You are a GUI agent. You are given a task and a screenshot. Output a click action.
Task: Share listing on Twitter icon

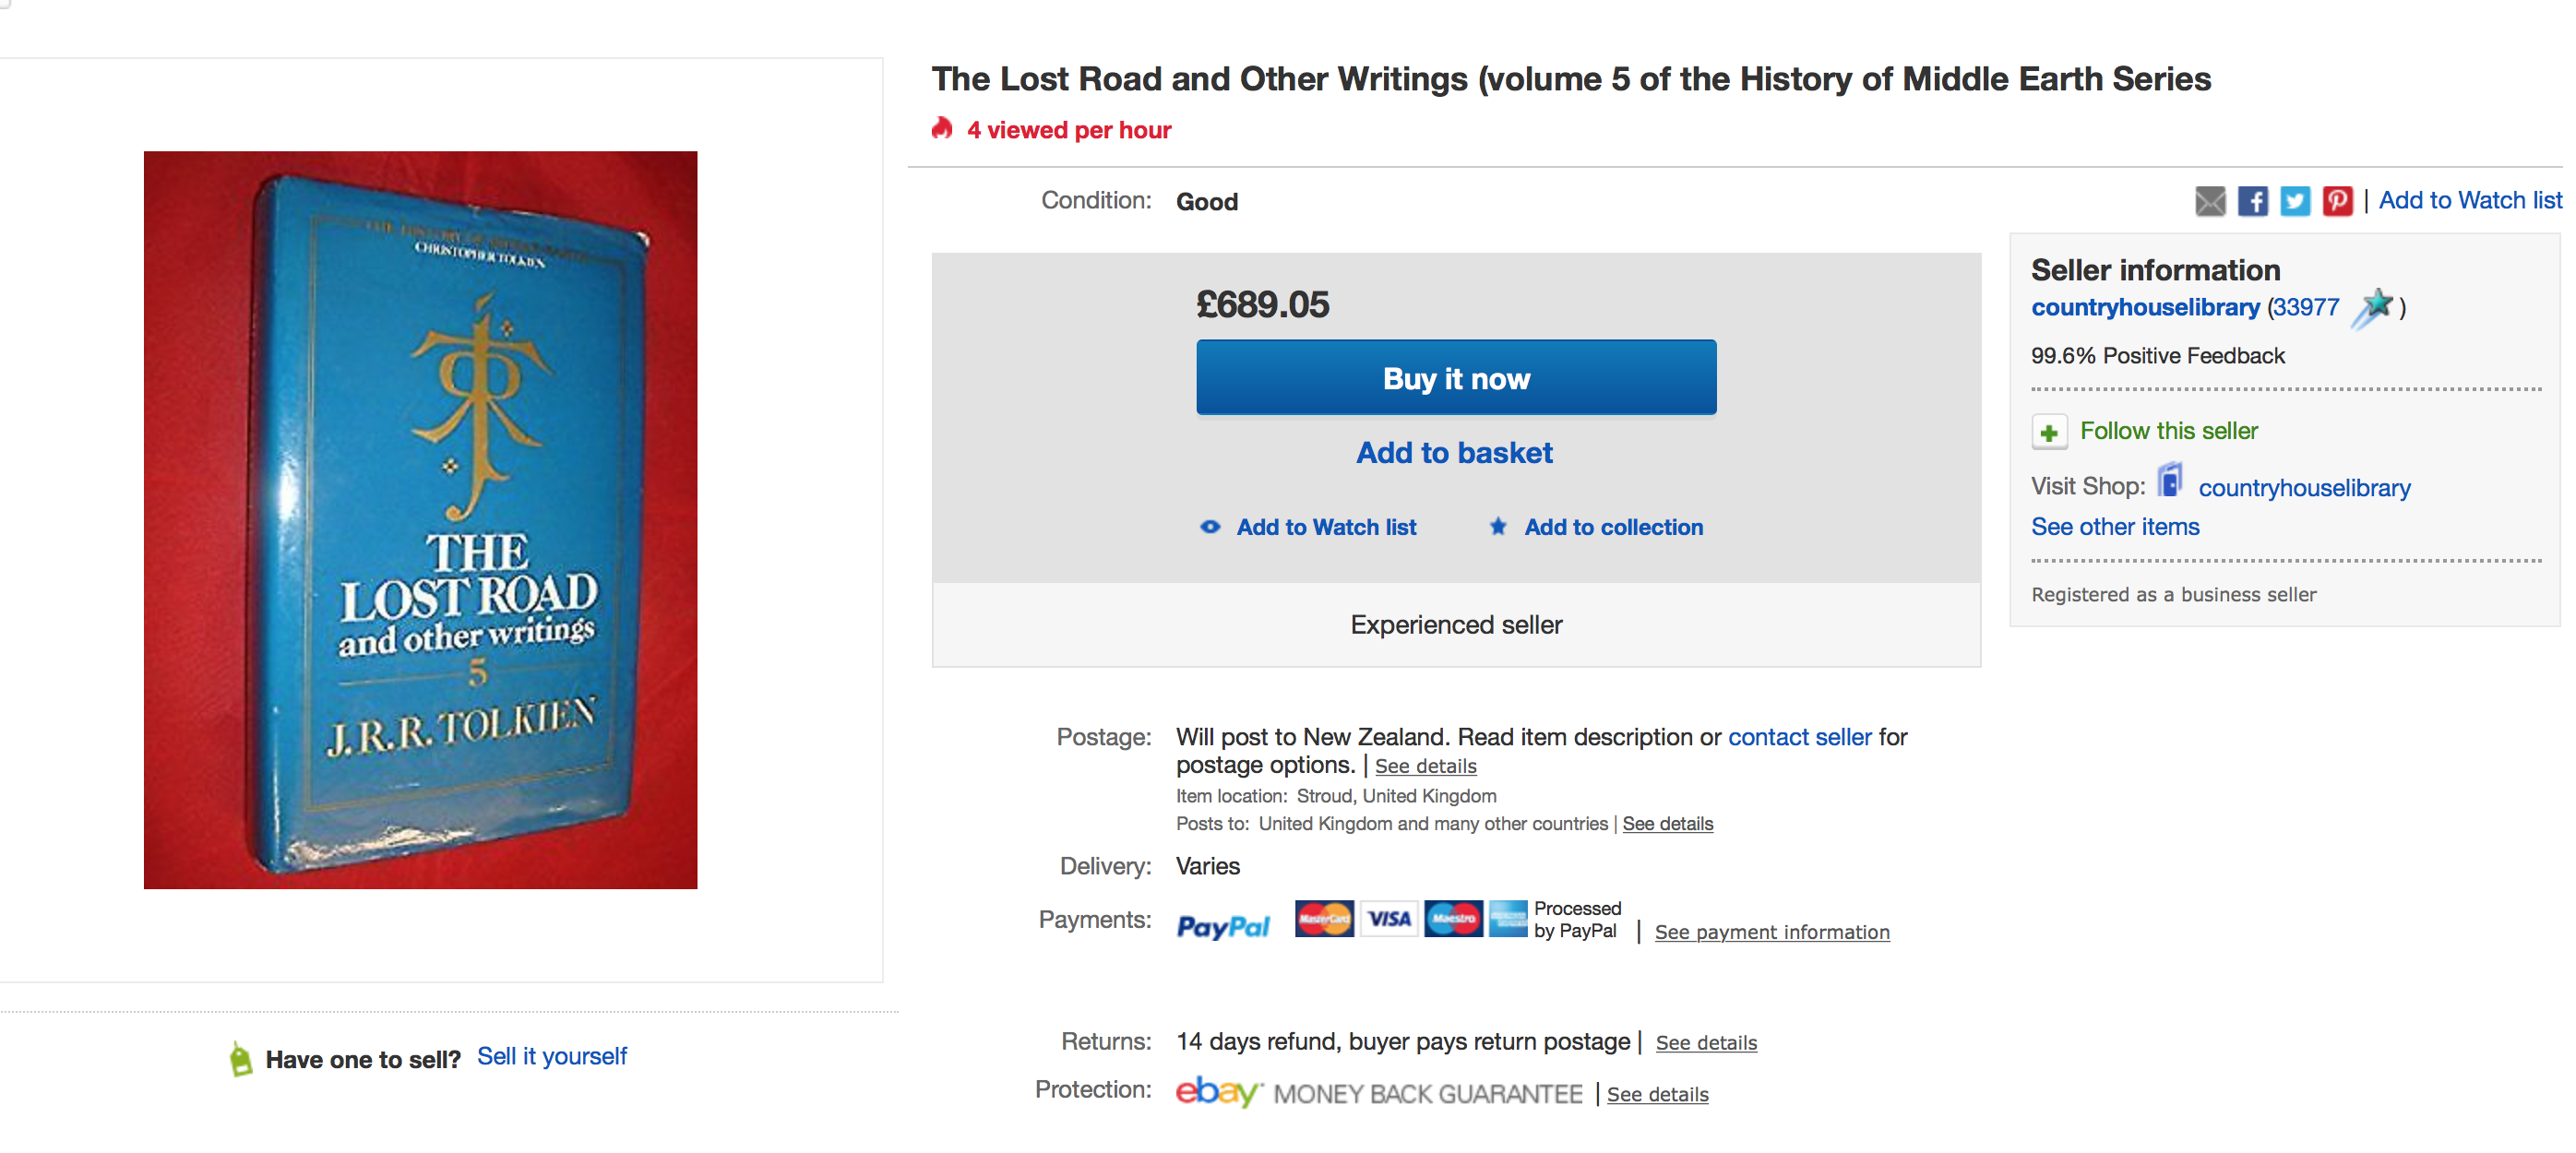pyautogui.click(x=2294, y=201)
